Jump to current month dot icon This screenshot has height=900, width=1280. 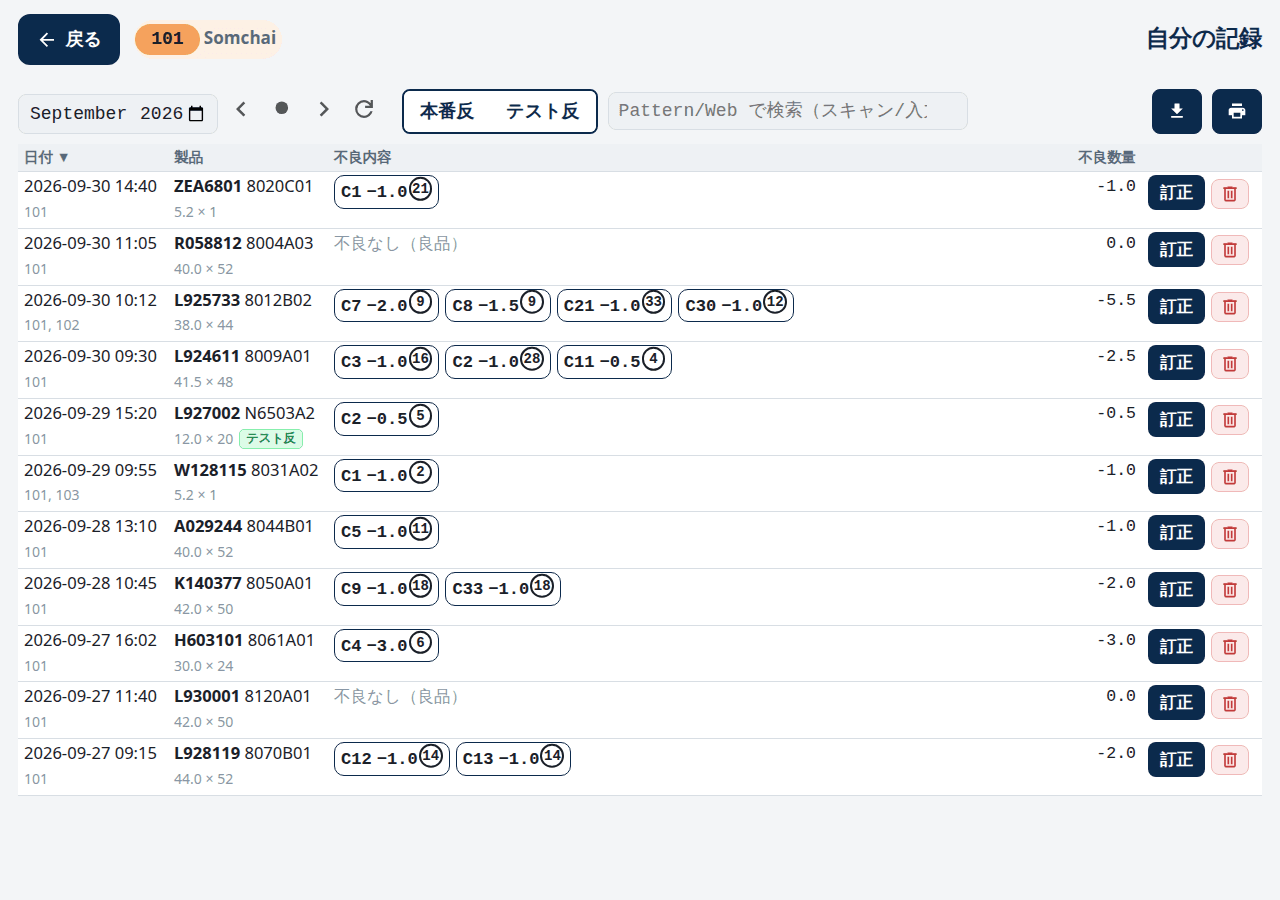tap(282, 108)
